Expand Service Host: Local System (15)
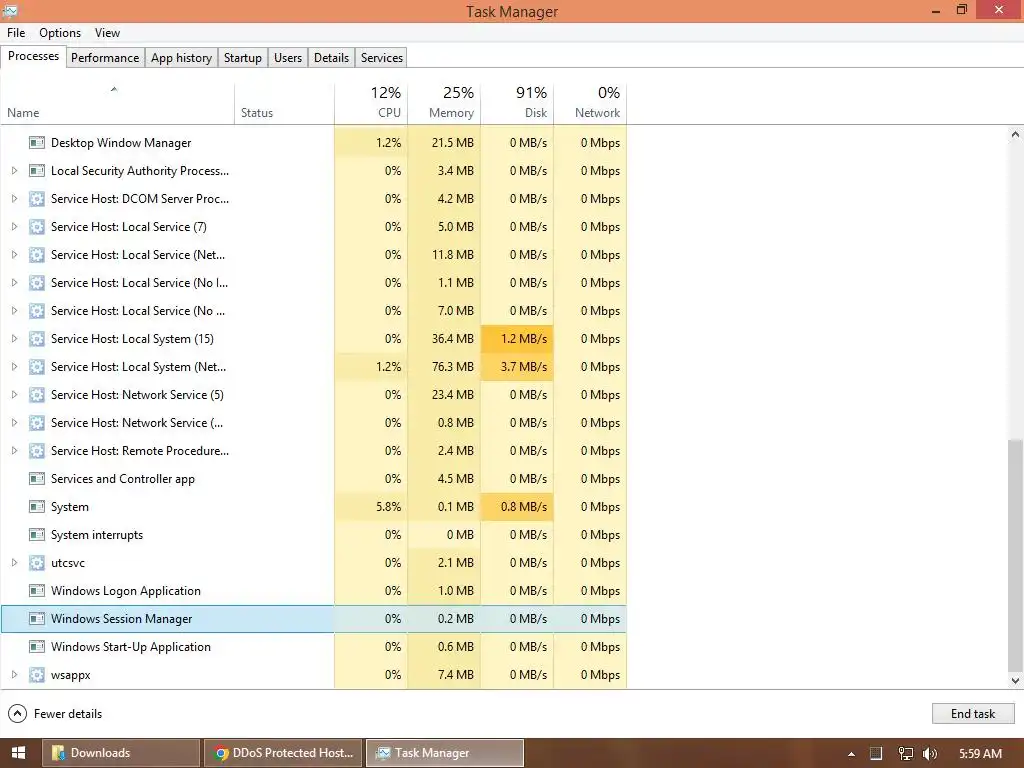Image resolution: width=1024 pixels, height=768 pixels. click(x=14, y=338)
